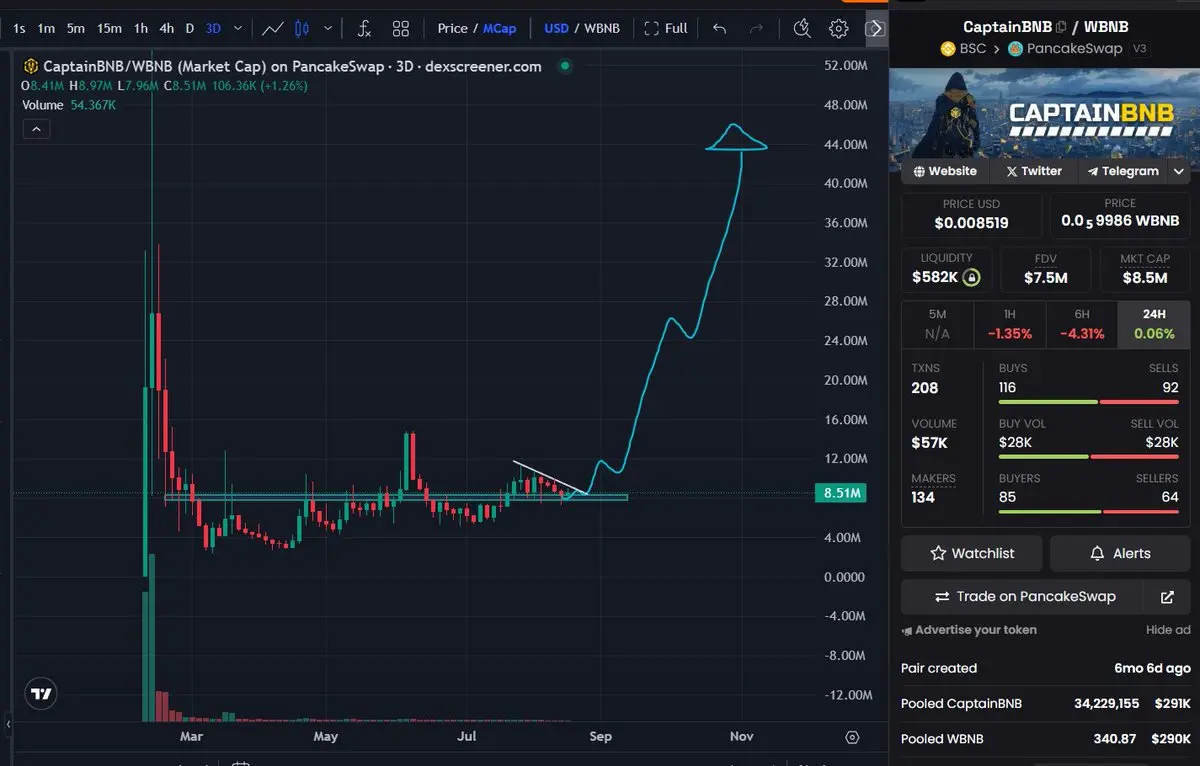
Task: Add the pair to Watchlist
Action: (971, 553)
